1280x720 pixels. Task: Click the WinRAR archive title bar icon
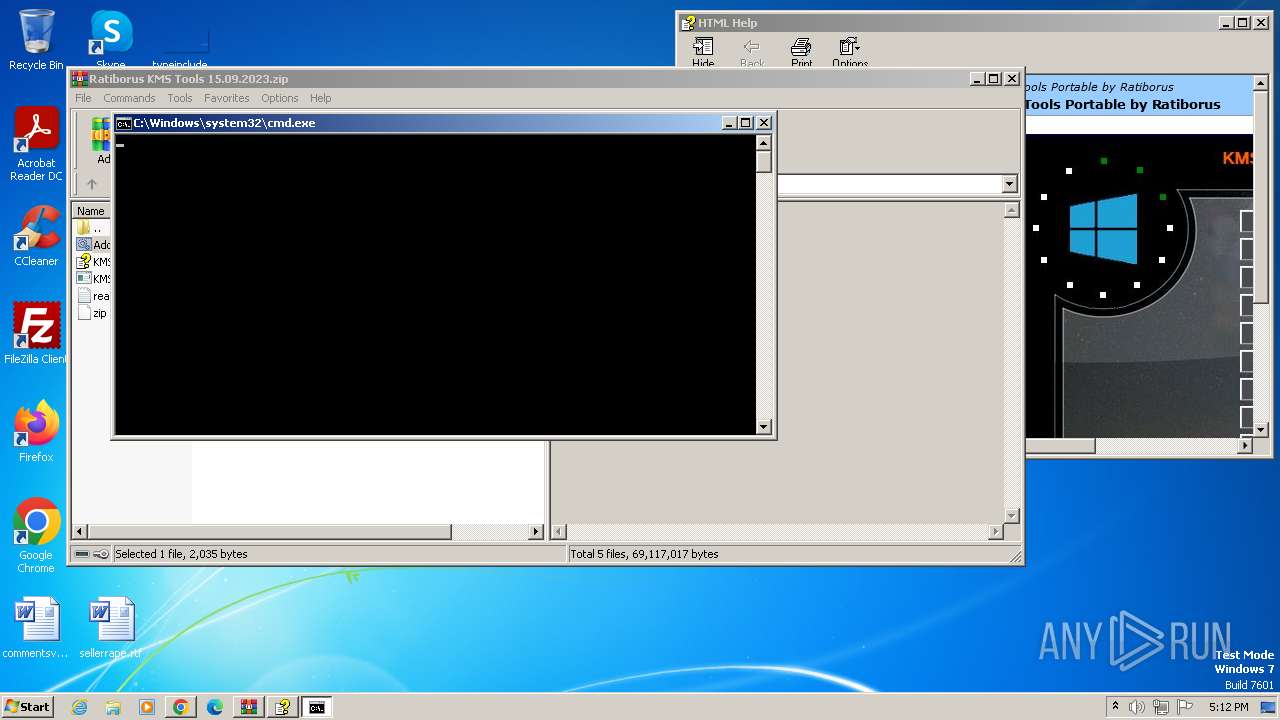pos(80,79)
